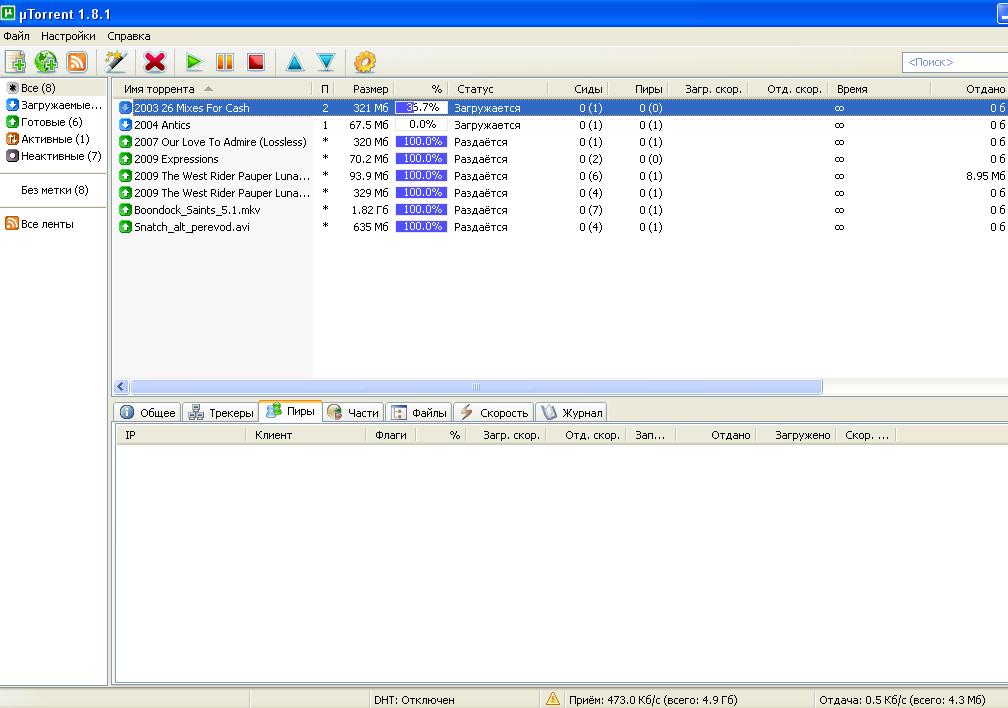Image resolution: width=1008 pixels, height=708 pixels.
Task: Click the torrent list horizontal scrollbar thumb
Action: tap(476, 386)
